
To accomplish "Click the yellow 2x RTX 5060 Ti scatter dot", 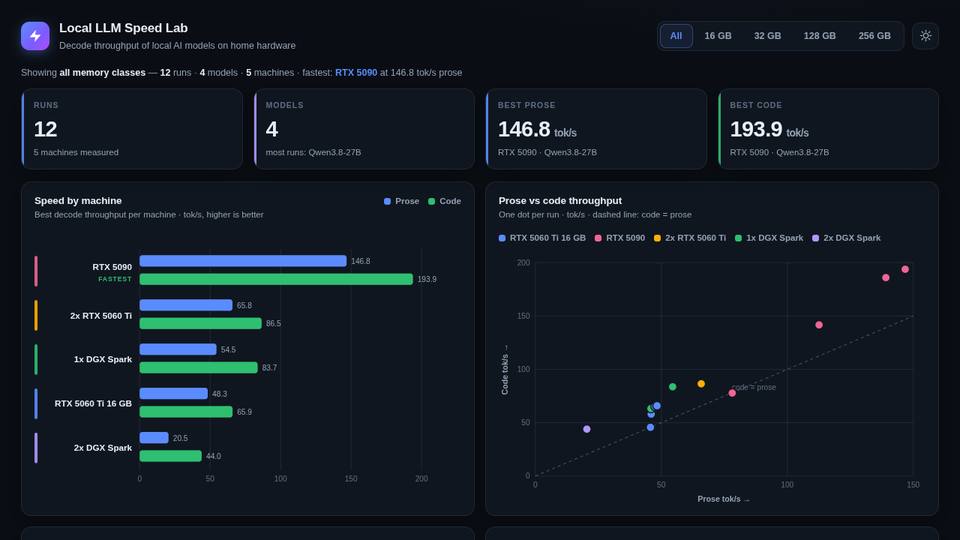I will [x=701, y=384].
